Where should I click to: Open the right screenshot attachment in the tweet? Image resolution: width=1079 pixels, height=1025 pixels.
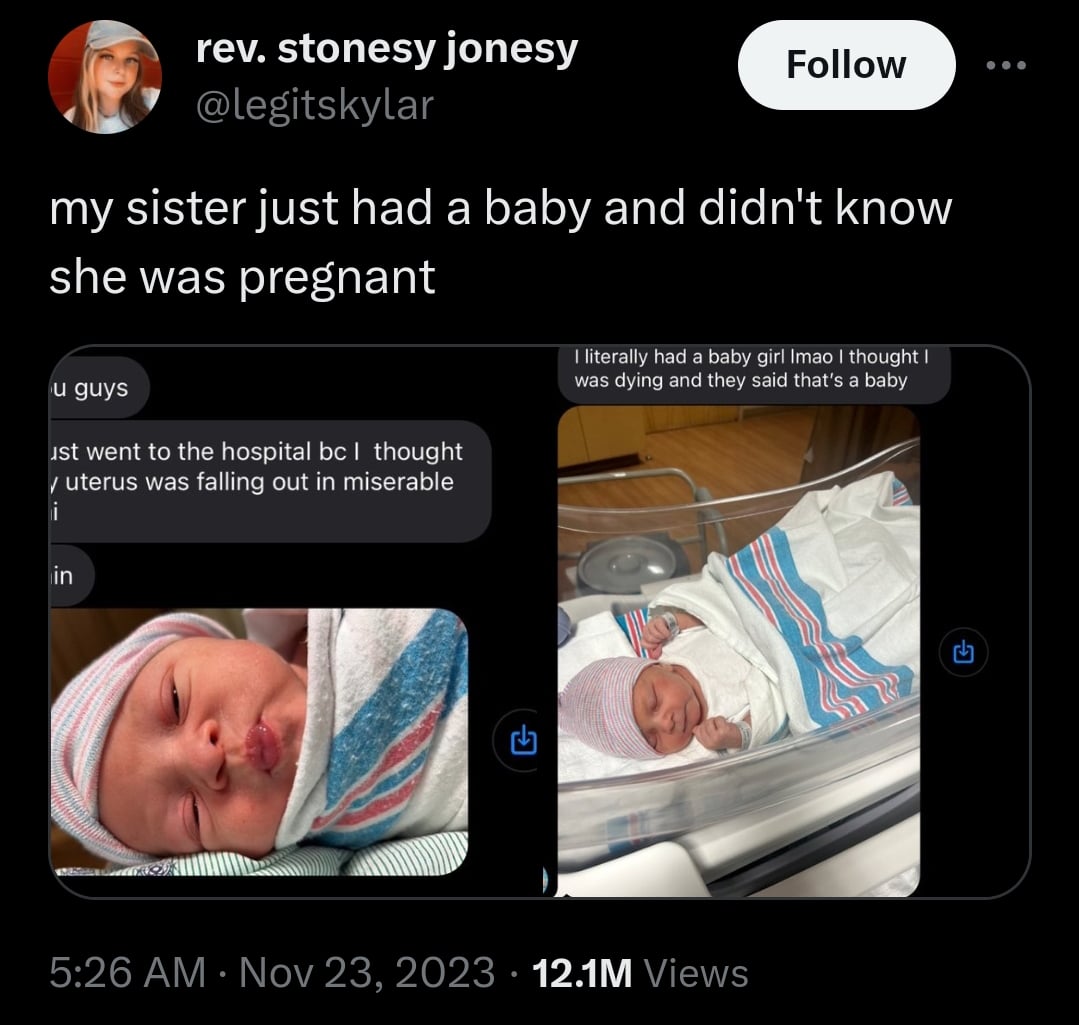[793, 621]
